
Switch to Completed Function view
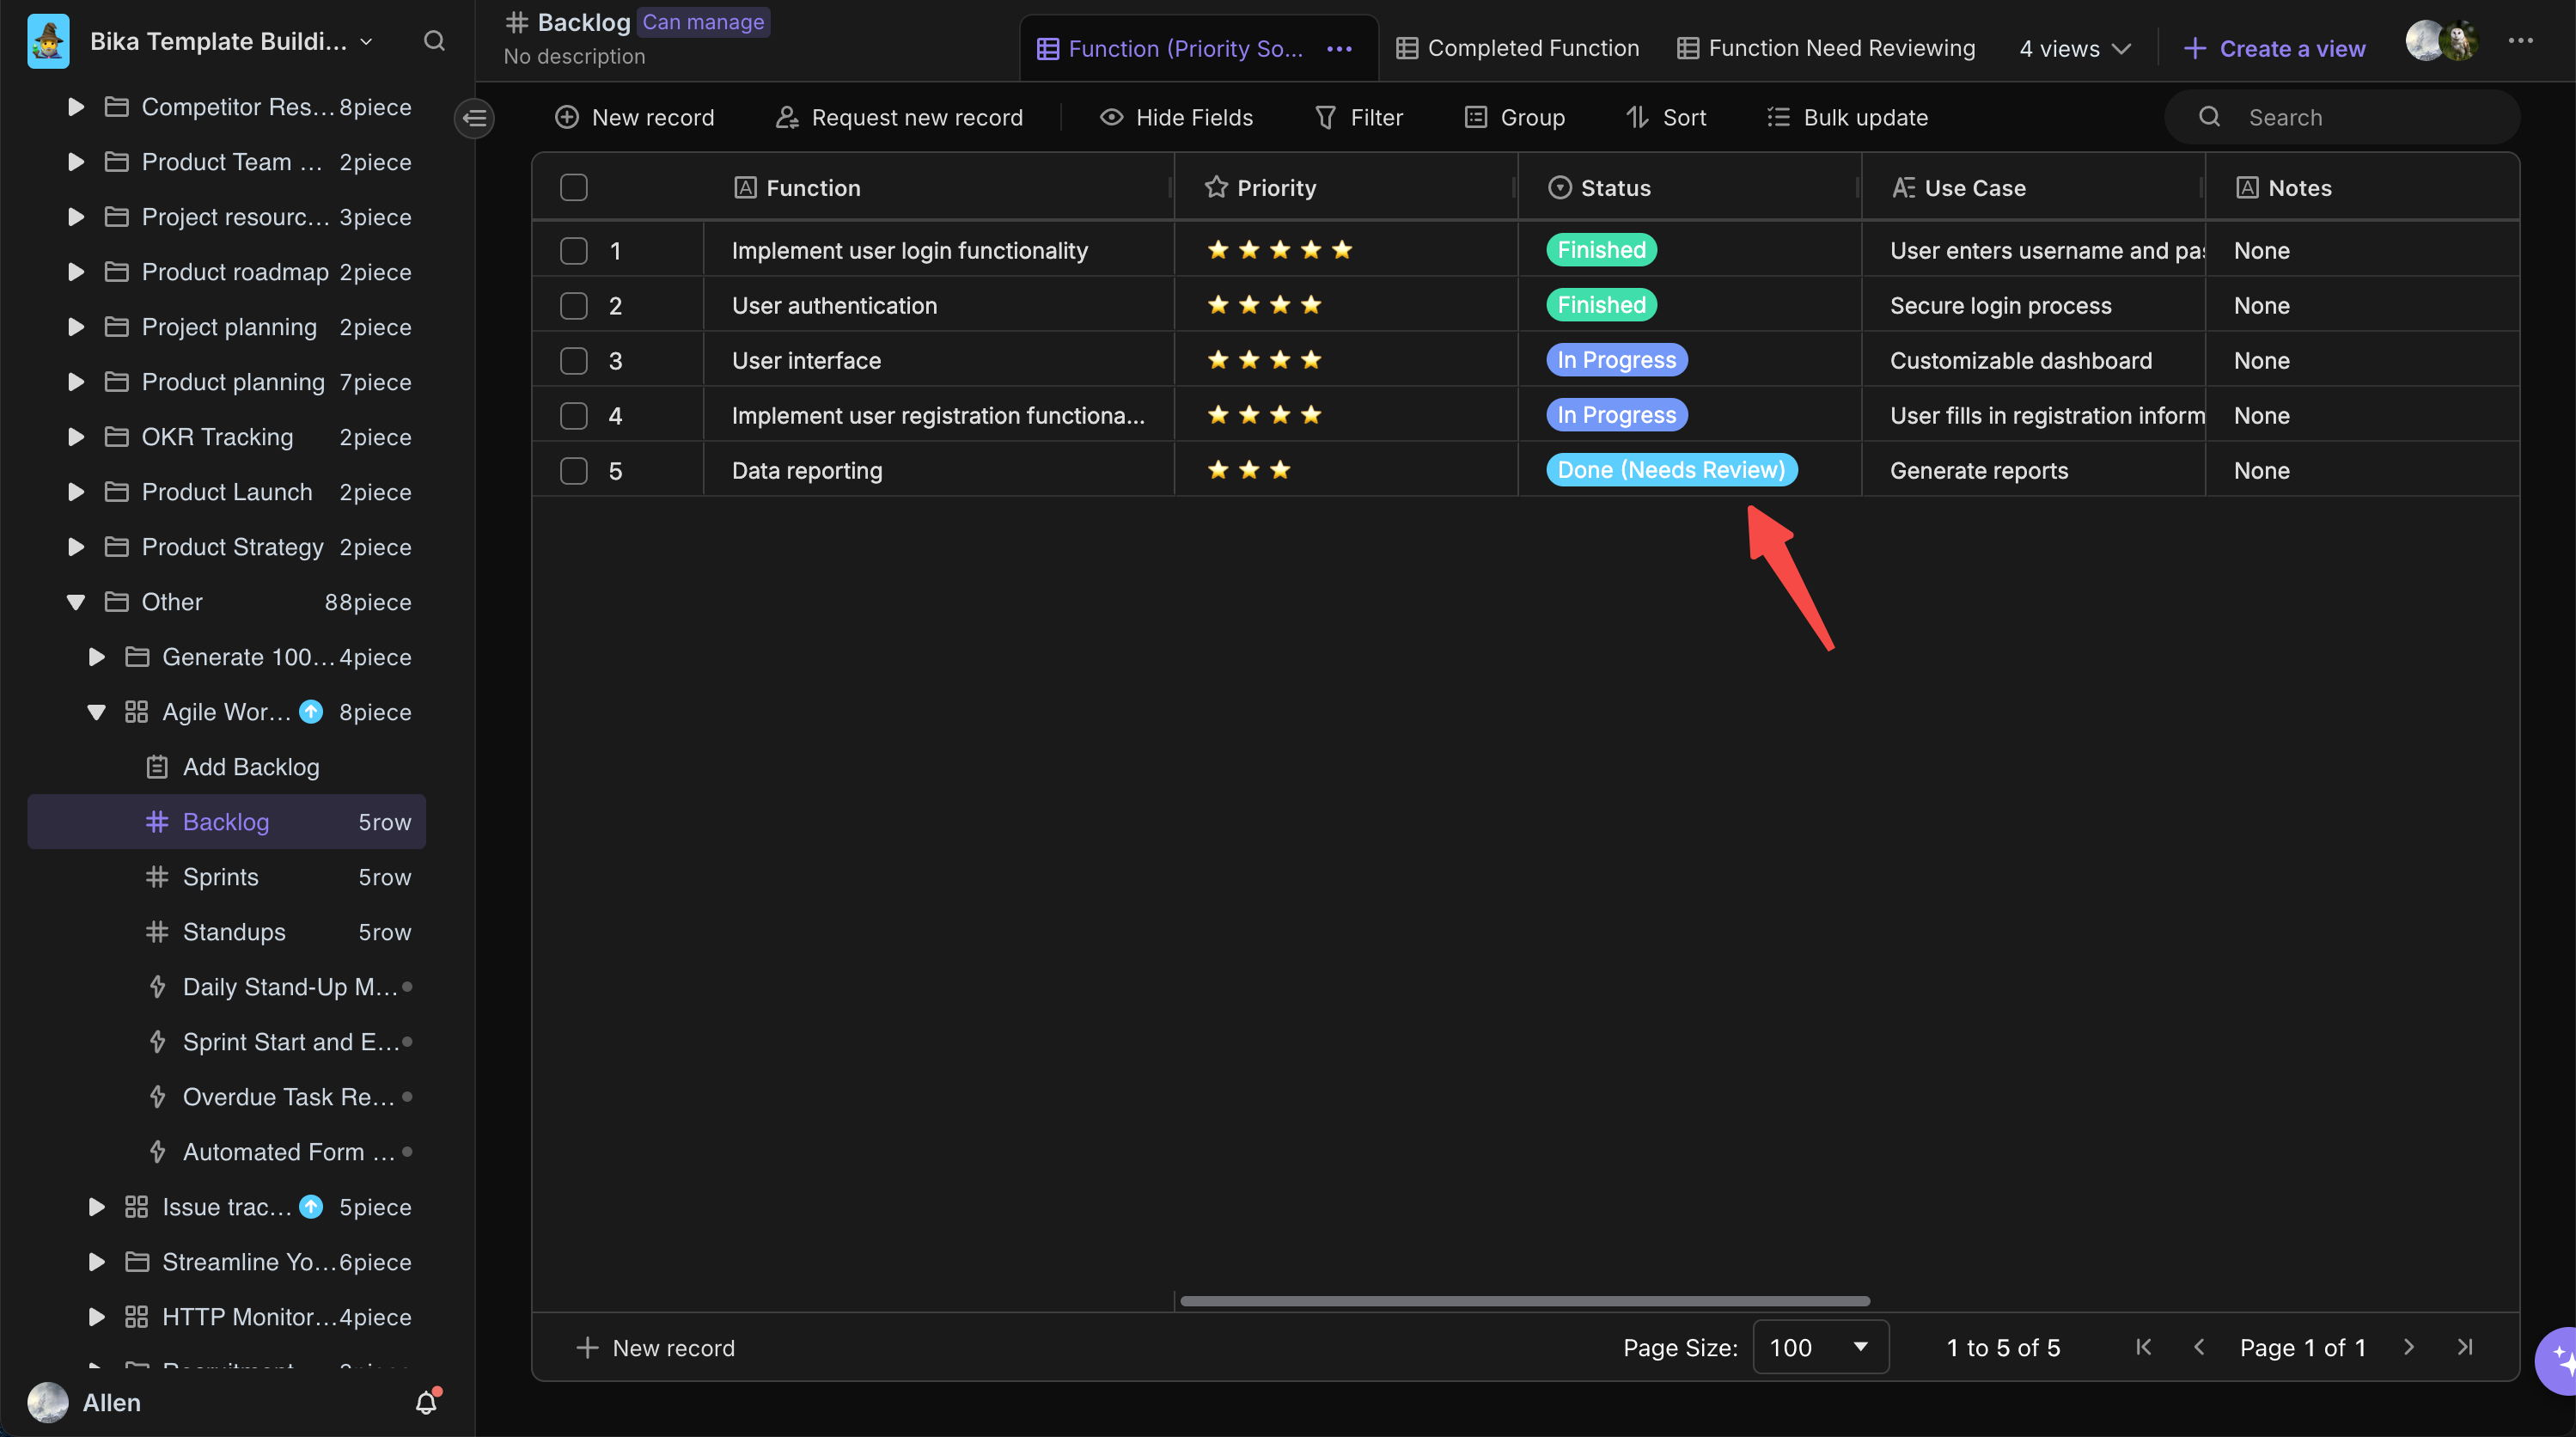click(x=1518, y=48)
